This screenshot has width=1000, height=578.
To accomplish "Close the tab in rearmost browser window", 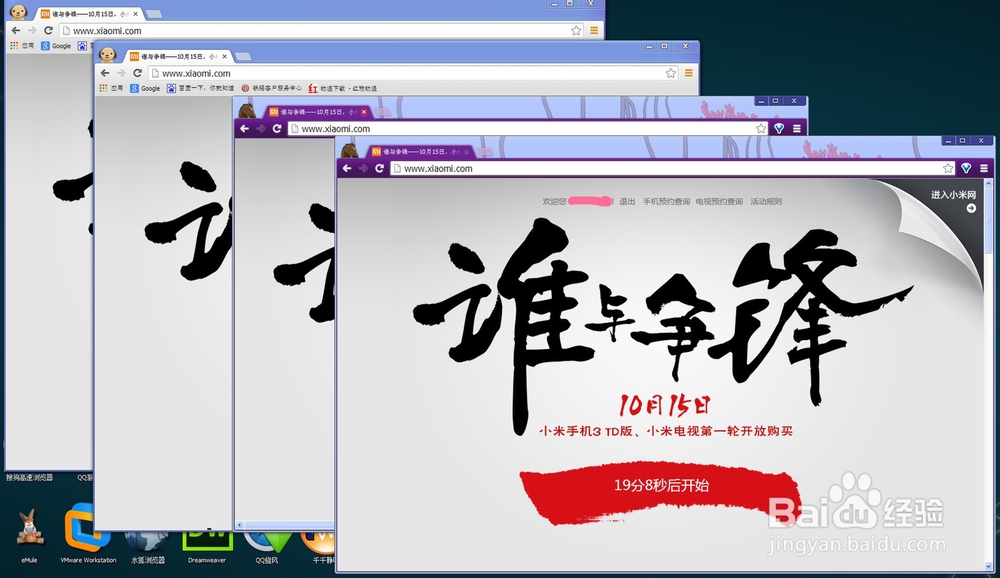I will click(135, 13).
